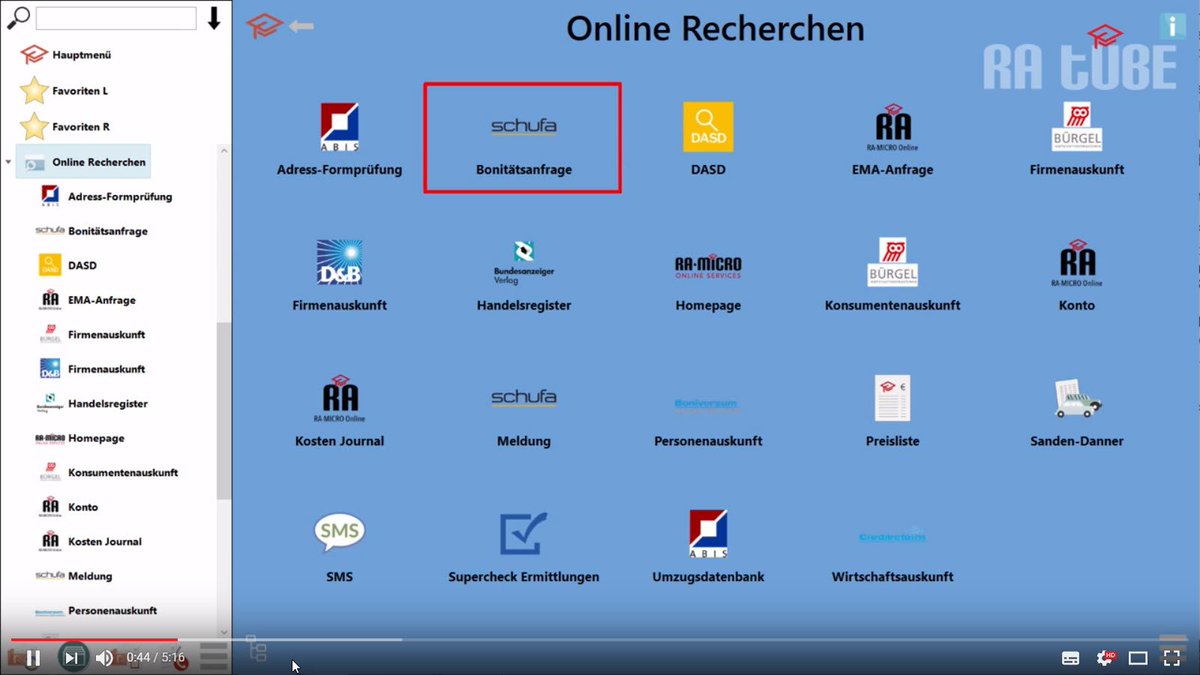Select Meldung in the sidebar tree
1200x675 pixels.
pyautogui.click(x=74, y=576)
